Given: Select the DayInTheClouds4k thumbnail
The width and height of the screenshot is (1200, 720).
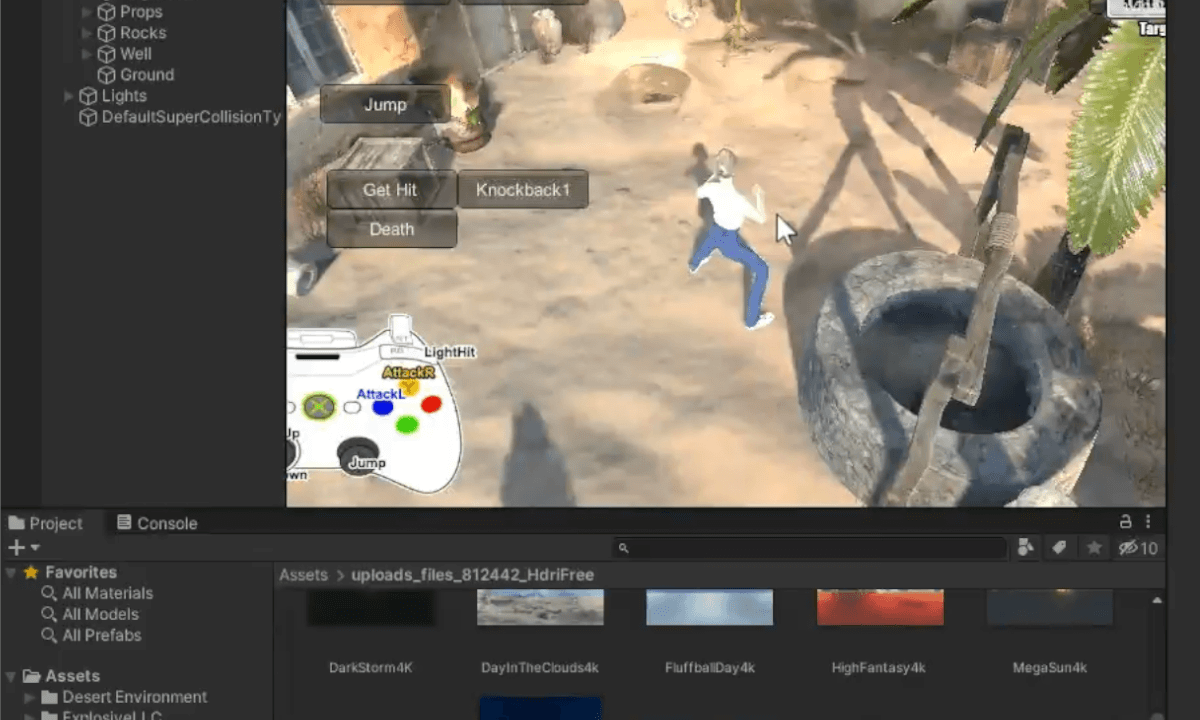Looking at the screenshot, I should click(540, 605).
